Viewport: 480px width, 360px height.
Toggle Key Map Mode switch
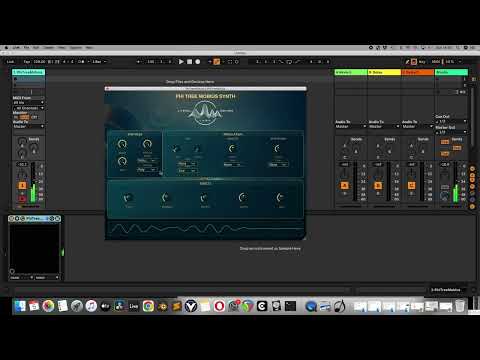tap(422, 62)
